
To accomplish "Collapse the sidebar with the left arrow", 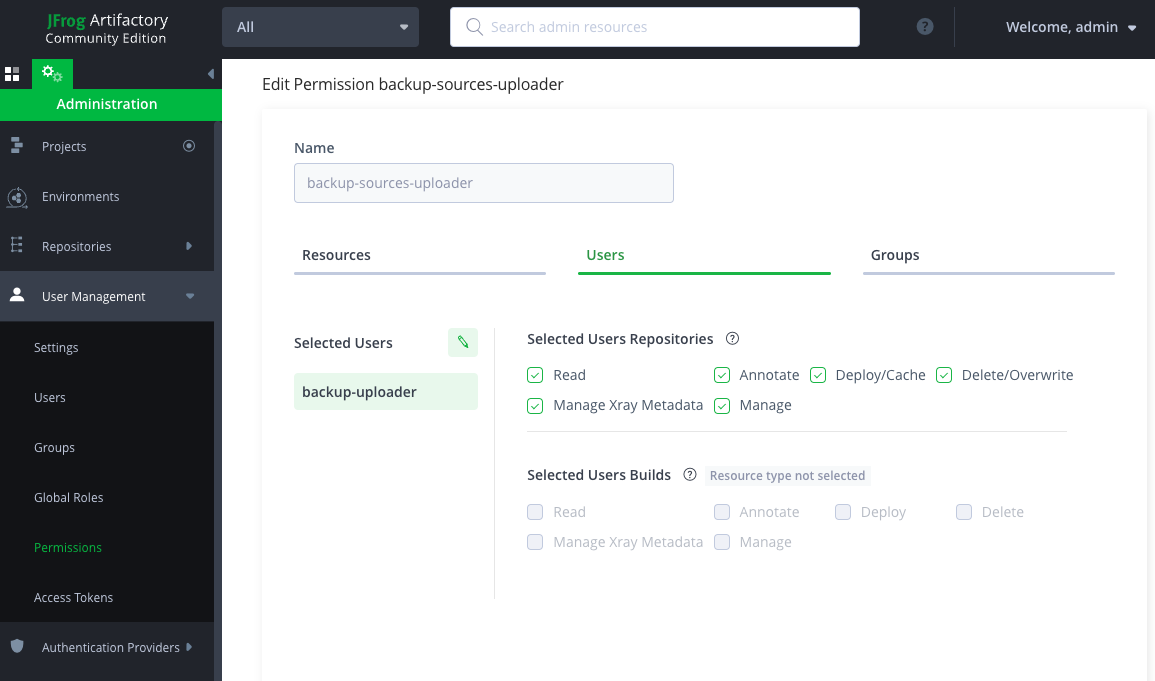I will tap(210, 73).
